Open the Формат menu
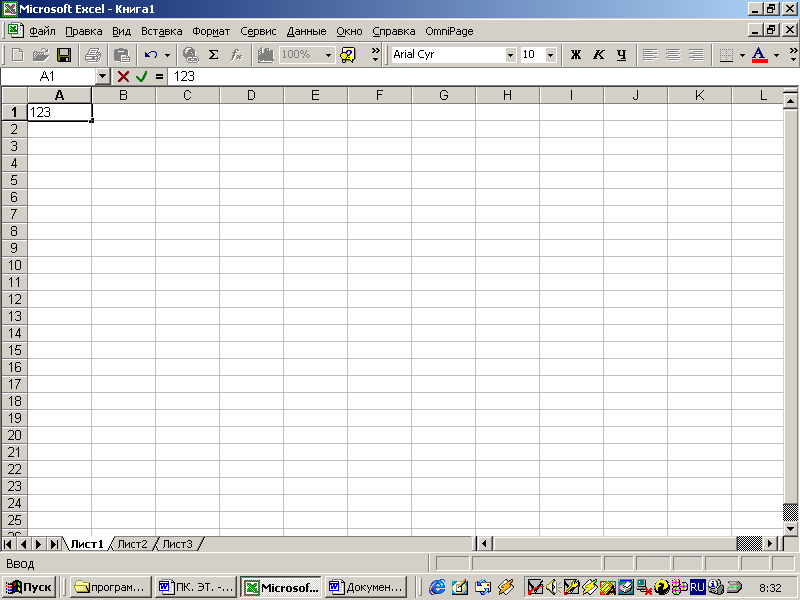 point(211,31)
